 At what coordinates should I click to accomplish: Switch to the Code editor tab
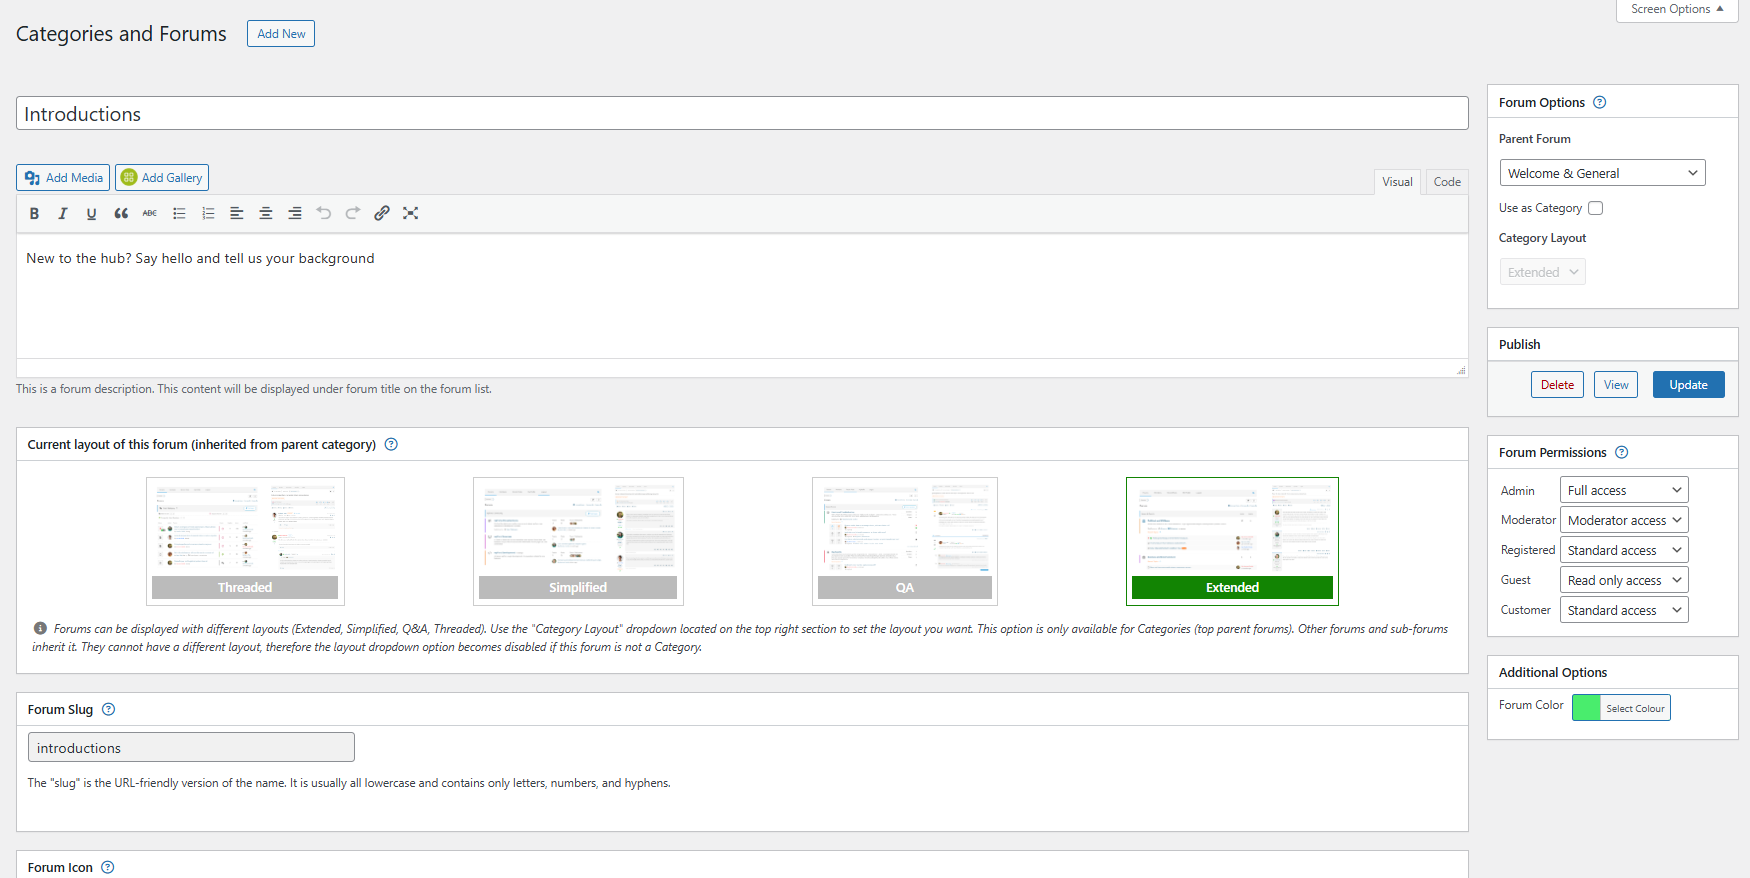(x=1446, y=182)
